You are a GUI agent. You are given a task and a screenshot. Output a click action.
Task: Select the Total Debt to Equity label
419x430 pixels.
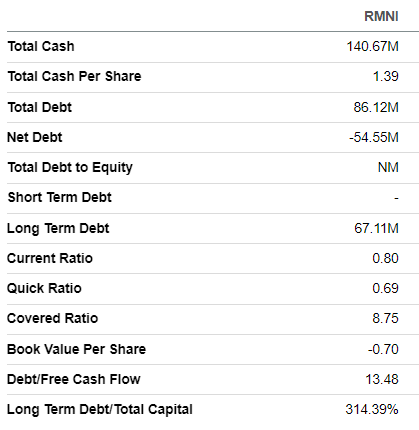point(70,168)
